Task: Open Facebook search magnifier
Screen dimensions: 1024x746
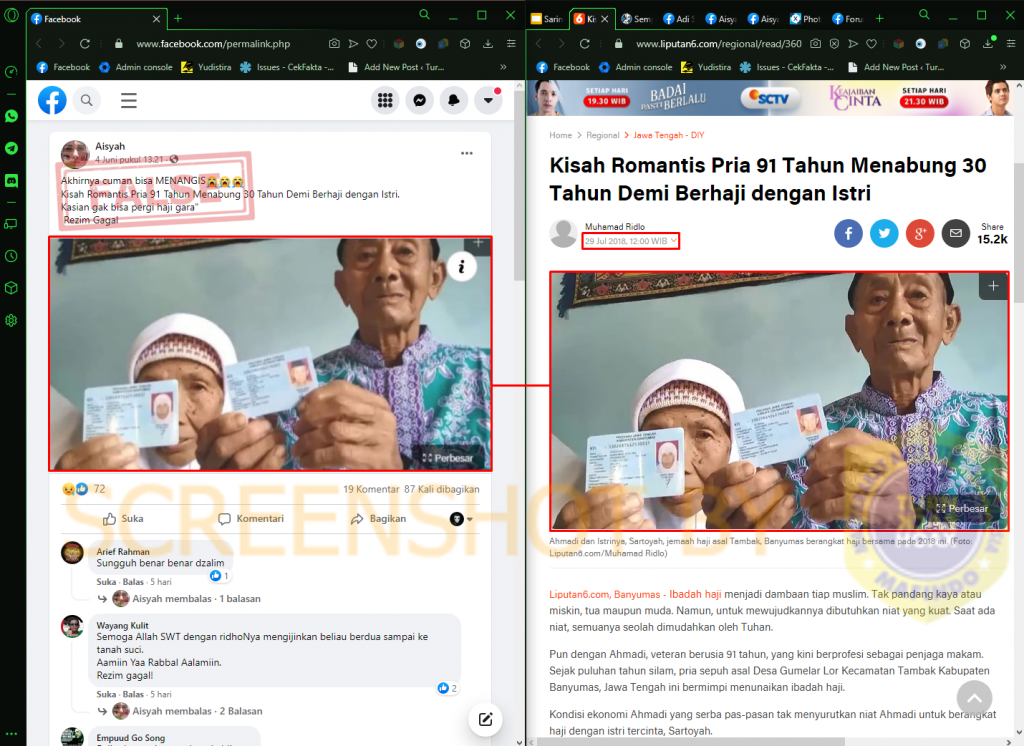Action: [x=86, y=101]
